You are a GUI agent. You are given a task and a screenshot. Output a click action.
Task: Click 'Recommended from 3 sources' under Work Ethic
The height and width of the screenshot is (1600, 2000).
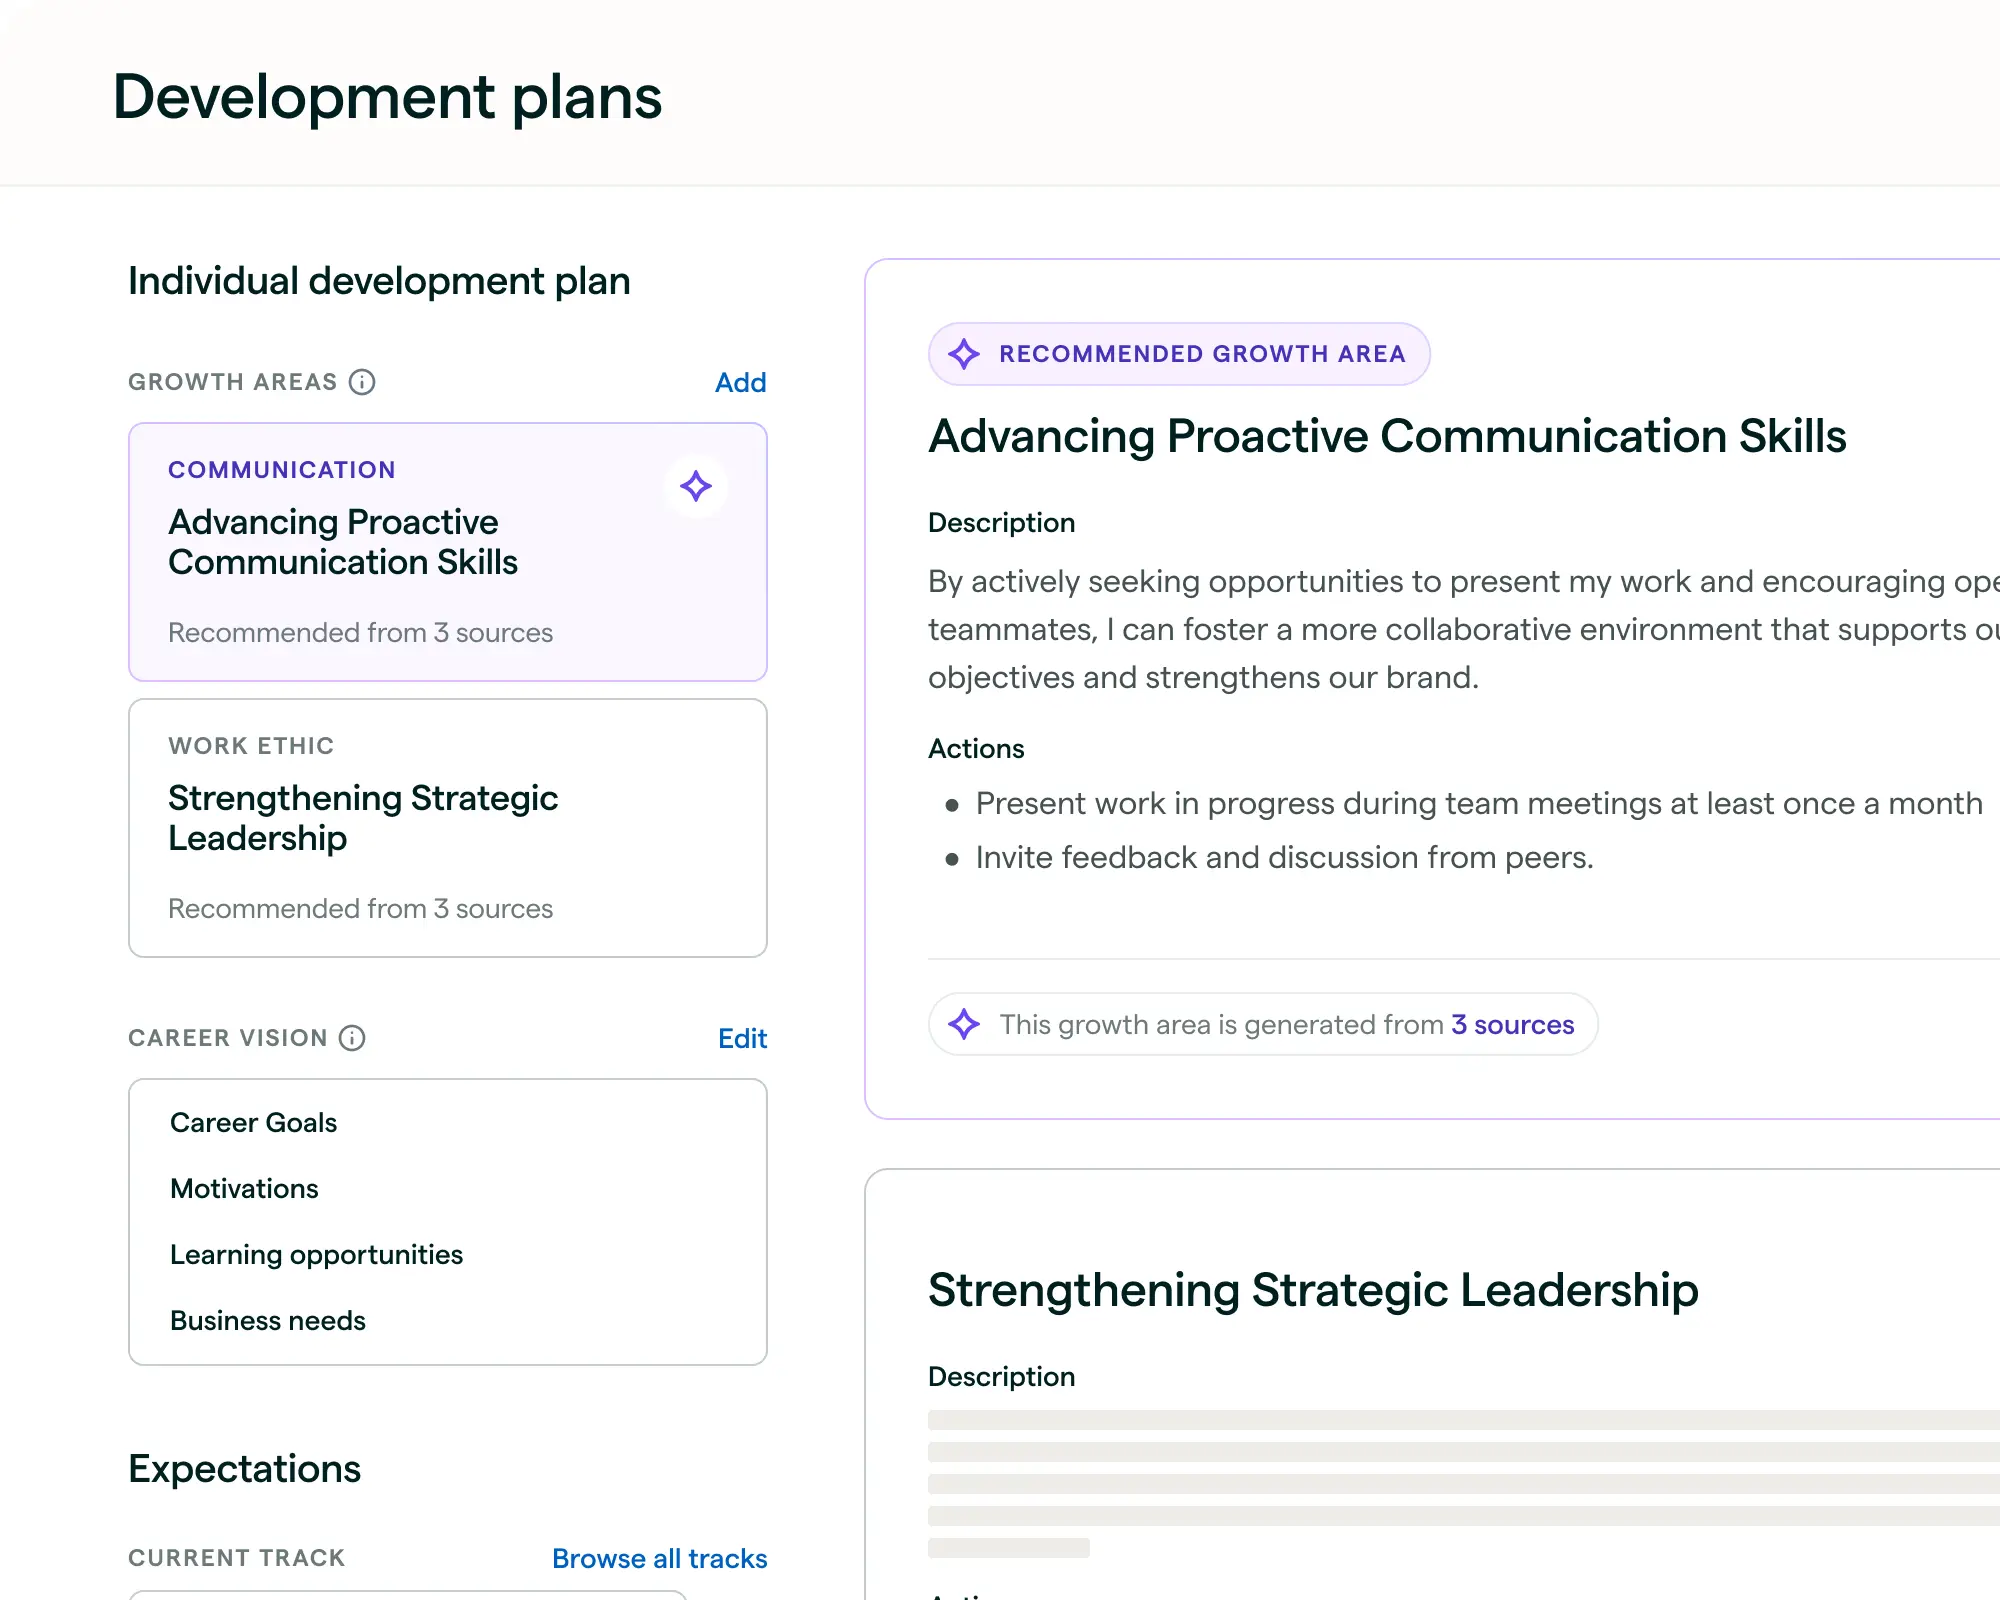point(360,908)
